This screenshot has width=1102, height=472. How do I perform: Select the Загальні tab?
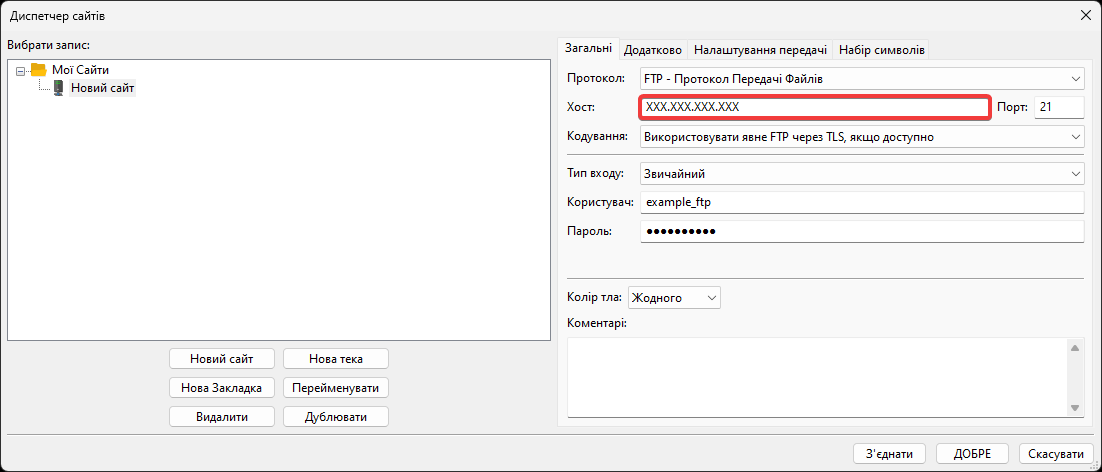point(589,48)
